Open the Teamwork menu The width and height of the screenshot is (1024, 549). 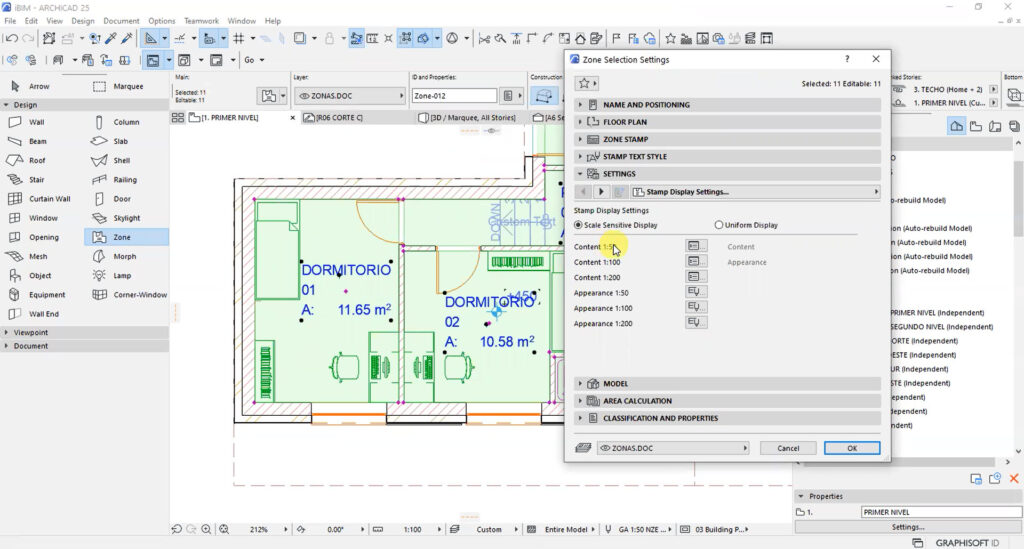tap(201, 21)
